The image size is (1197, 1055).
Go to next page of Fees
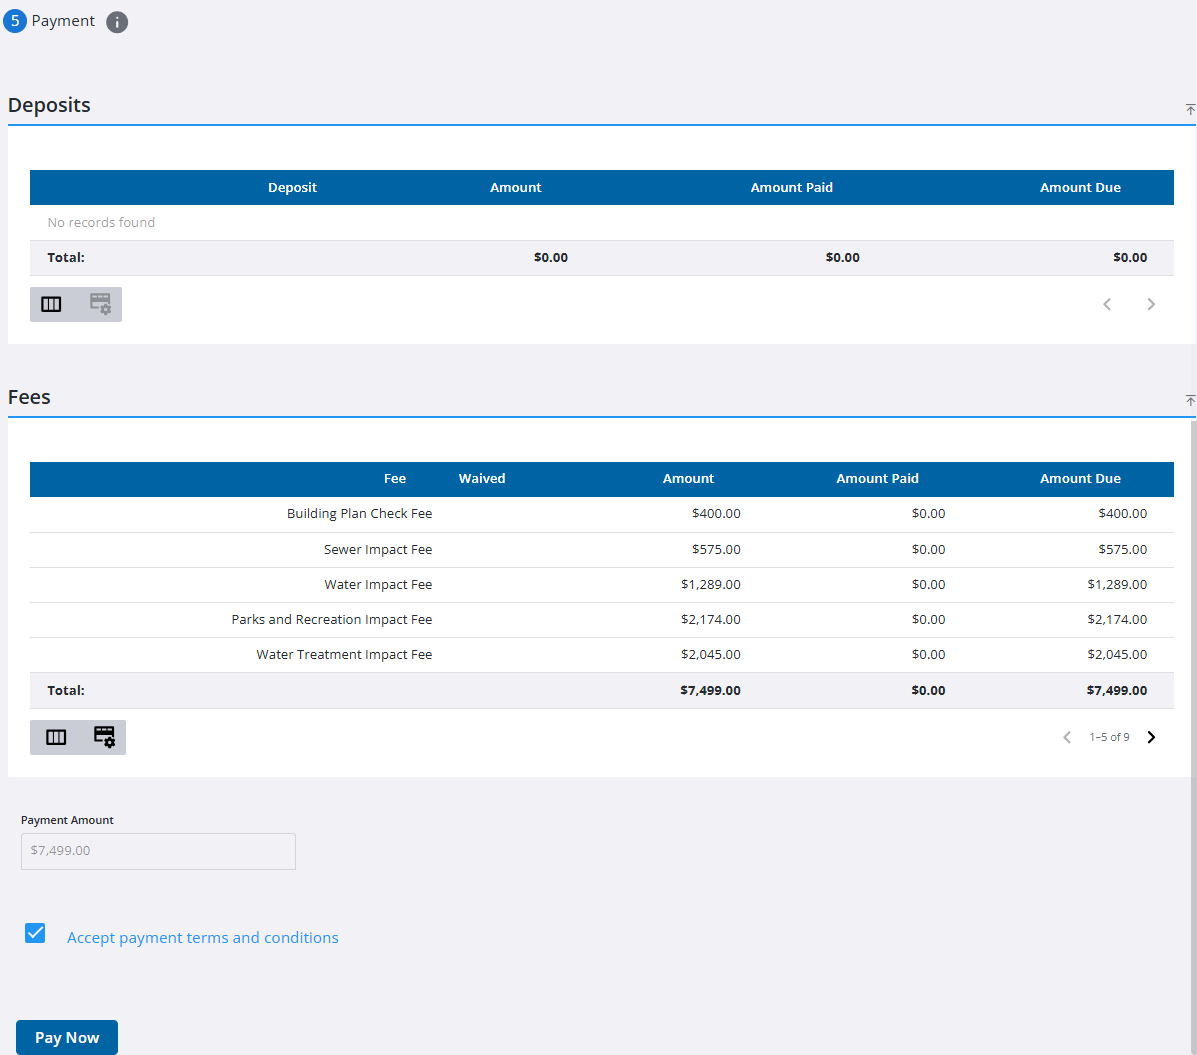tap(1151, 737)
